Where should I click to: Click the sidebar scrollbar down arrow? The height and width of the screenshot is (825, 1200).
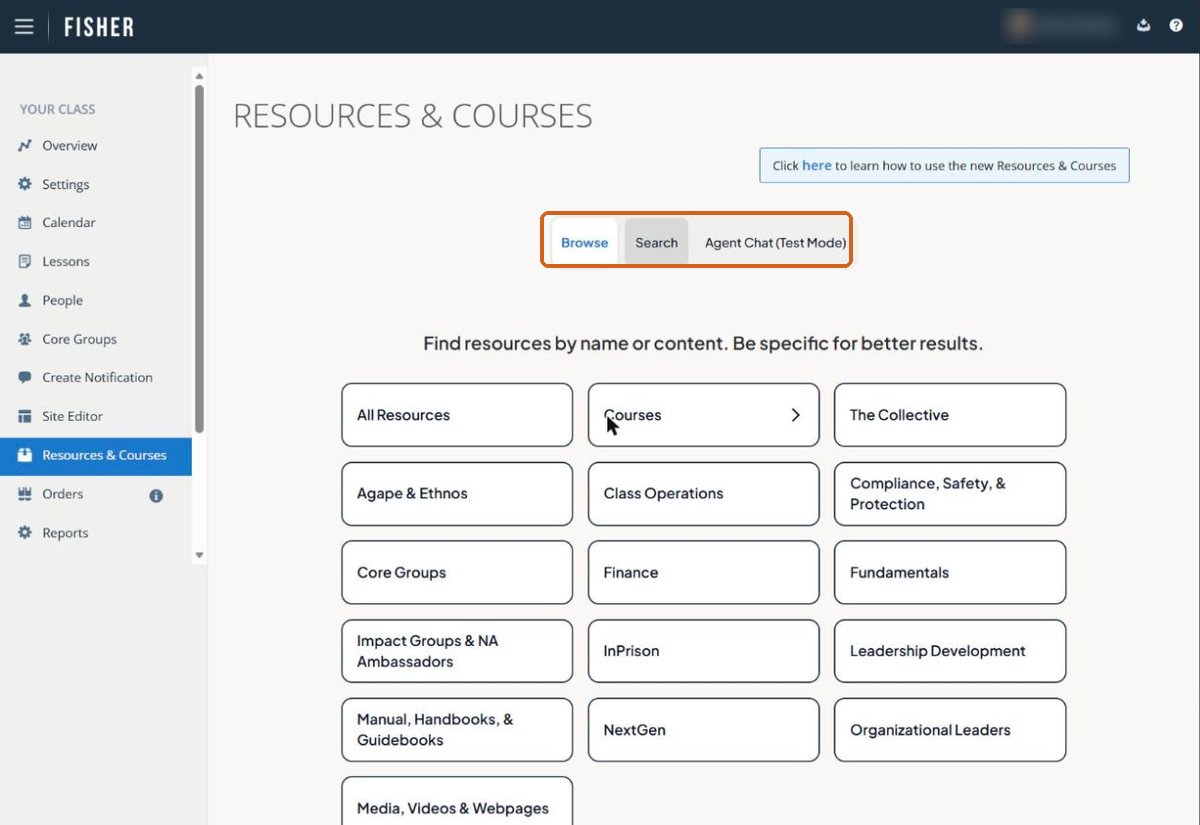[x=199, y=555]
